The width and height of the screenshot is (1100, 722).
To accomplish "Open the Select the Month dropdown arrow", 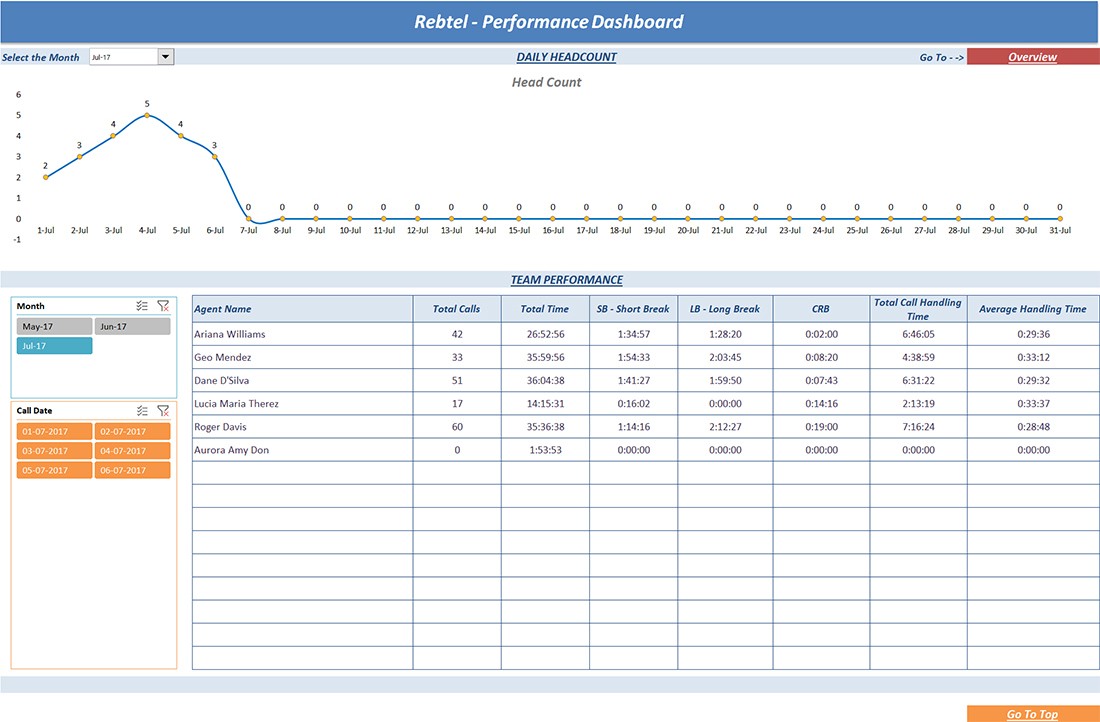I will (166, 57).
